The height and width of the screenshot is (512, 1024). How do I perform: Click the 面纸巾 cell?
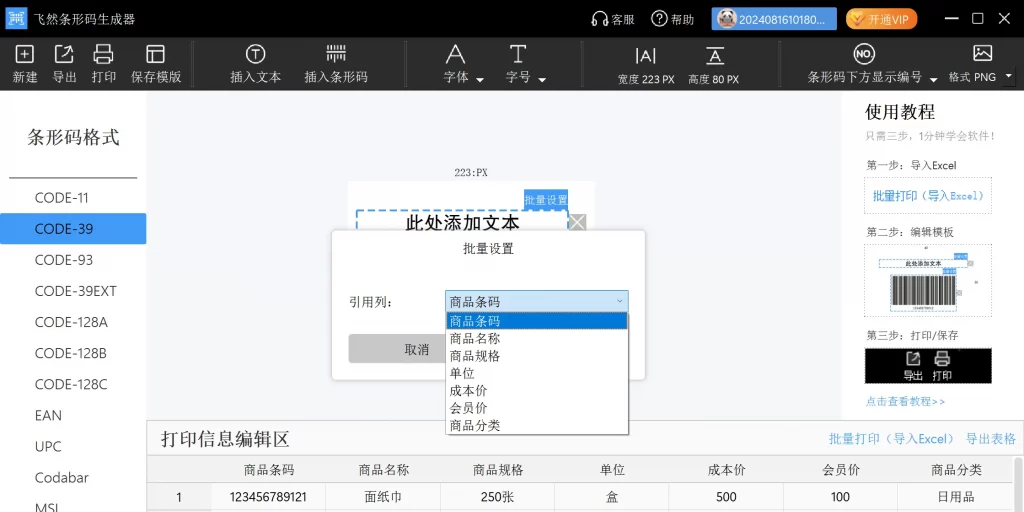383,497
